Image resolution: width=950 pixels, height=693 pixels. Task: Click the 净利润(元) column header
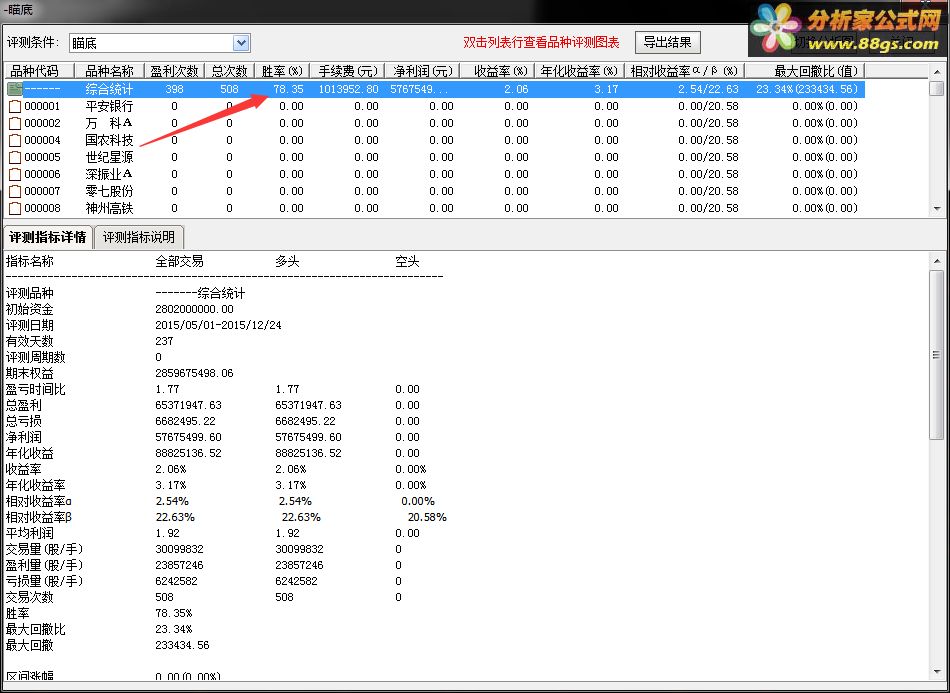[423, 71]
